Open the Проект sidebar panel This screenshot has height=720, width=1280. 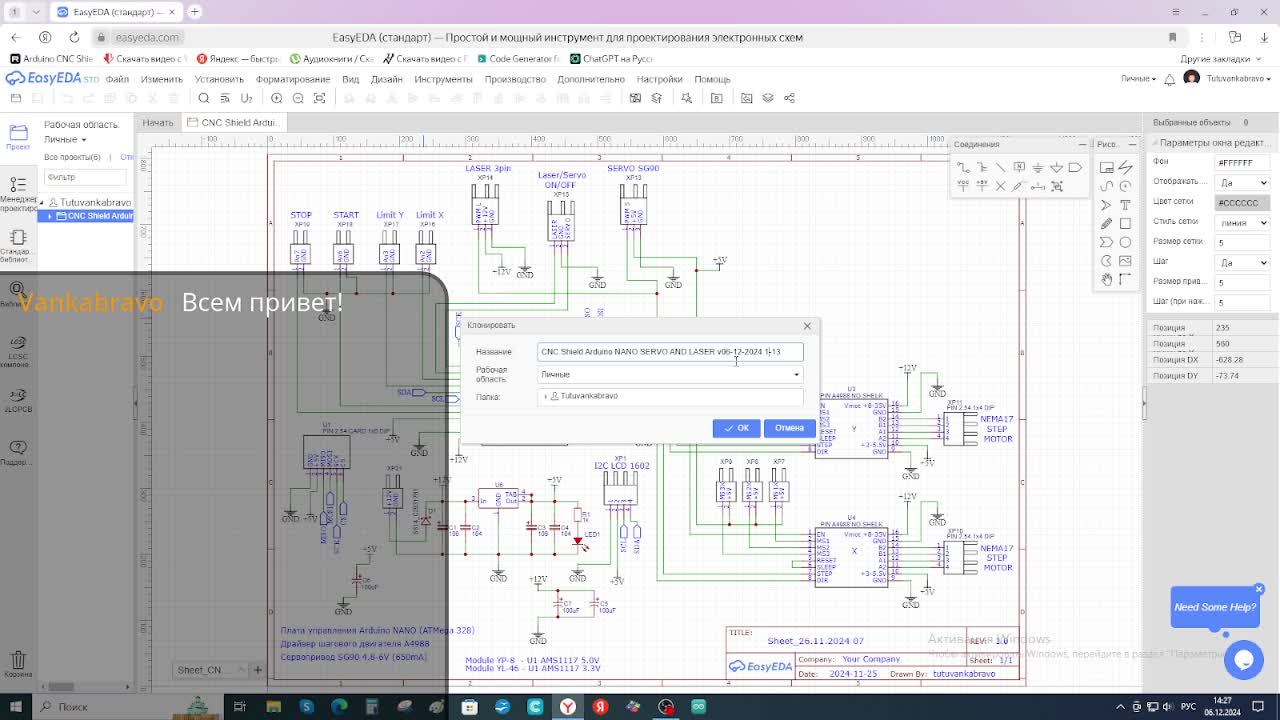(x=18, y=137)
